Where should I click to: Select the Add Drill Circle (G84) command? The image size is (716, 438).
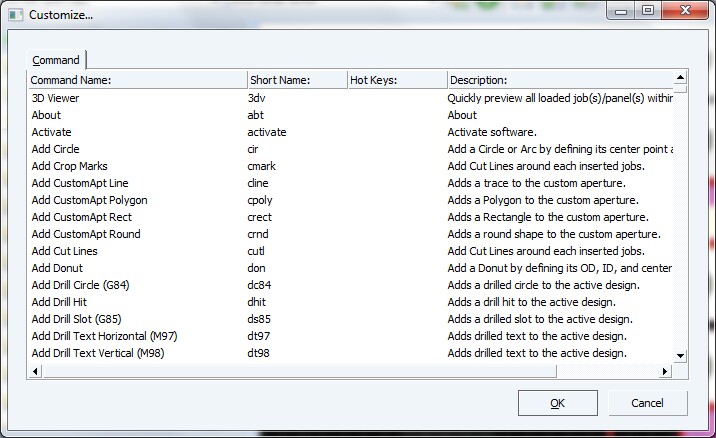(80, 285)
